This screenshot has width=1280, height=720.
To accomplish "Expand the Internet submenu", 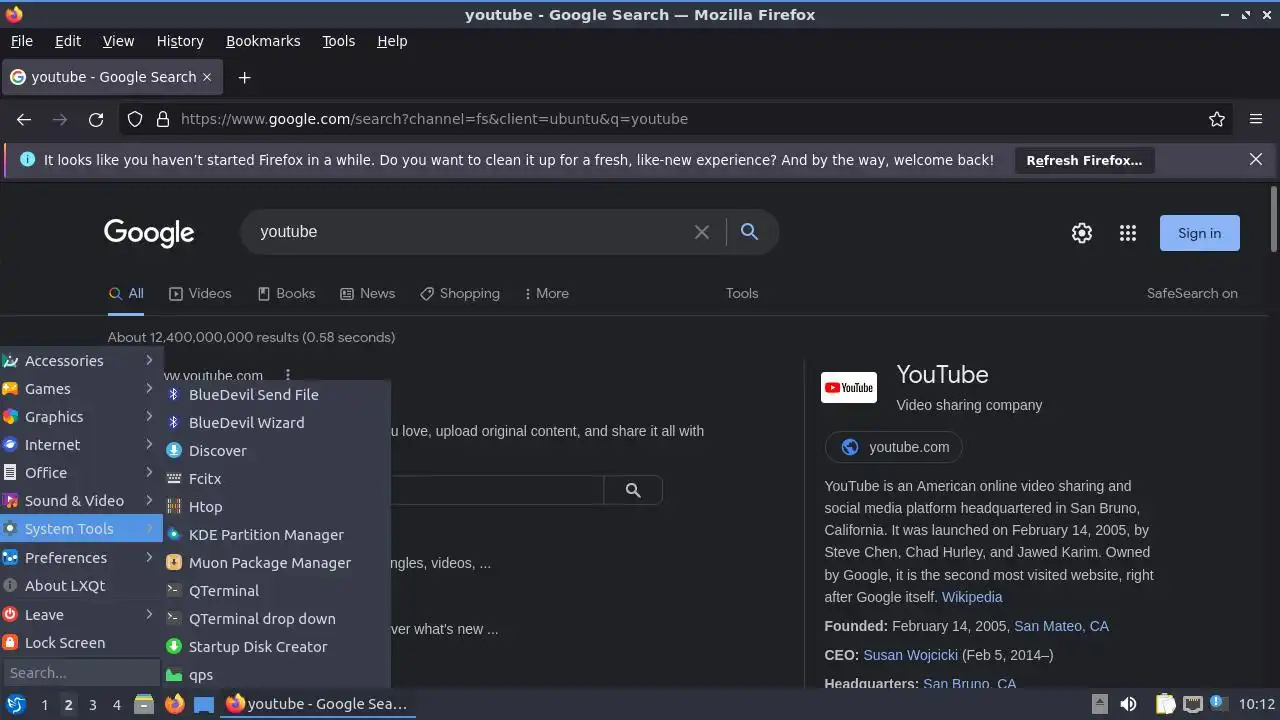I will click(81, 445).
